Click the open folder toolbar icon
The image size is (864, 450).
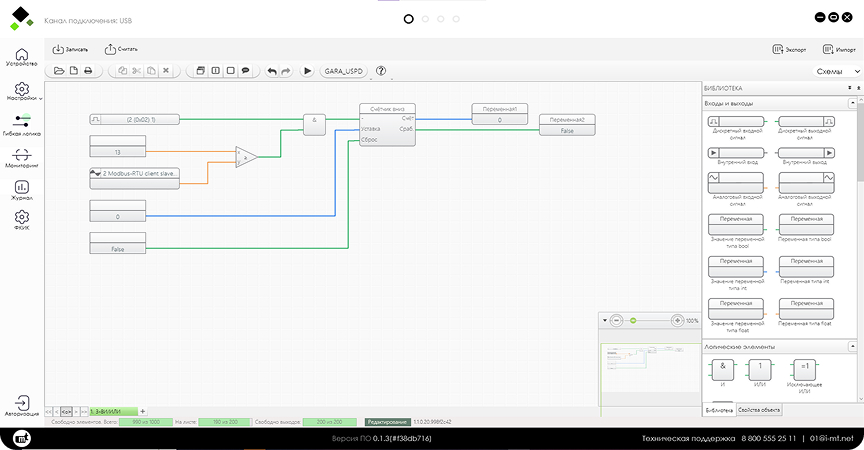(x=59, y=71)
